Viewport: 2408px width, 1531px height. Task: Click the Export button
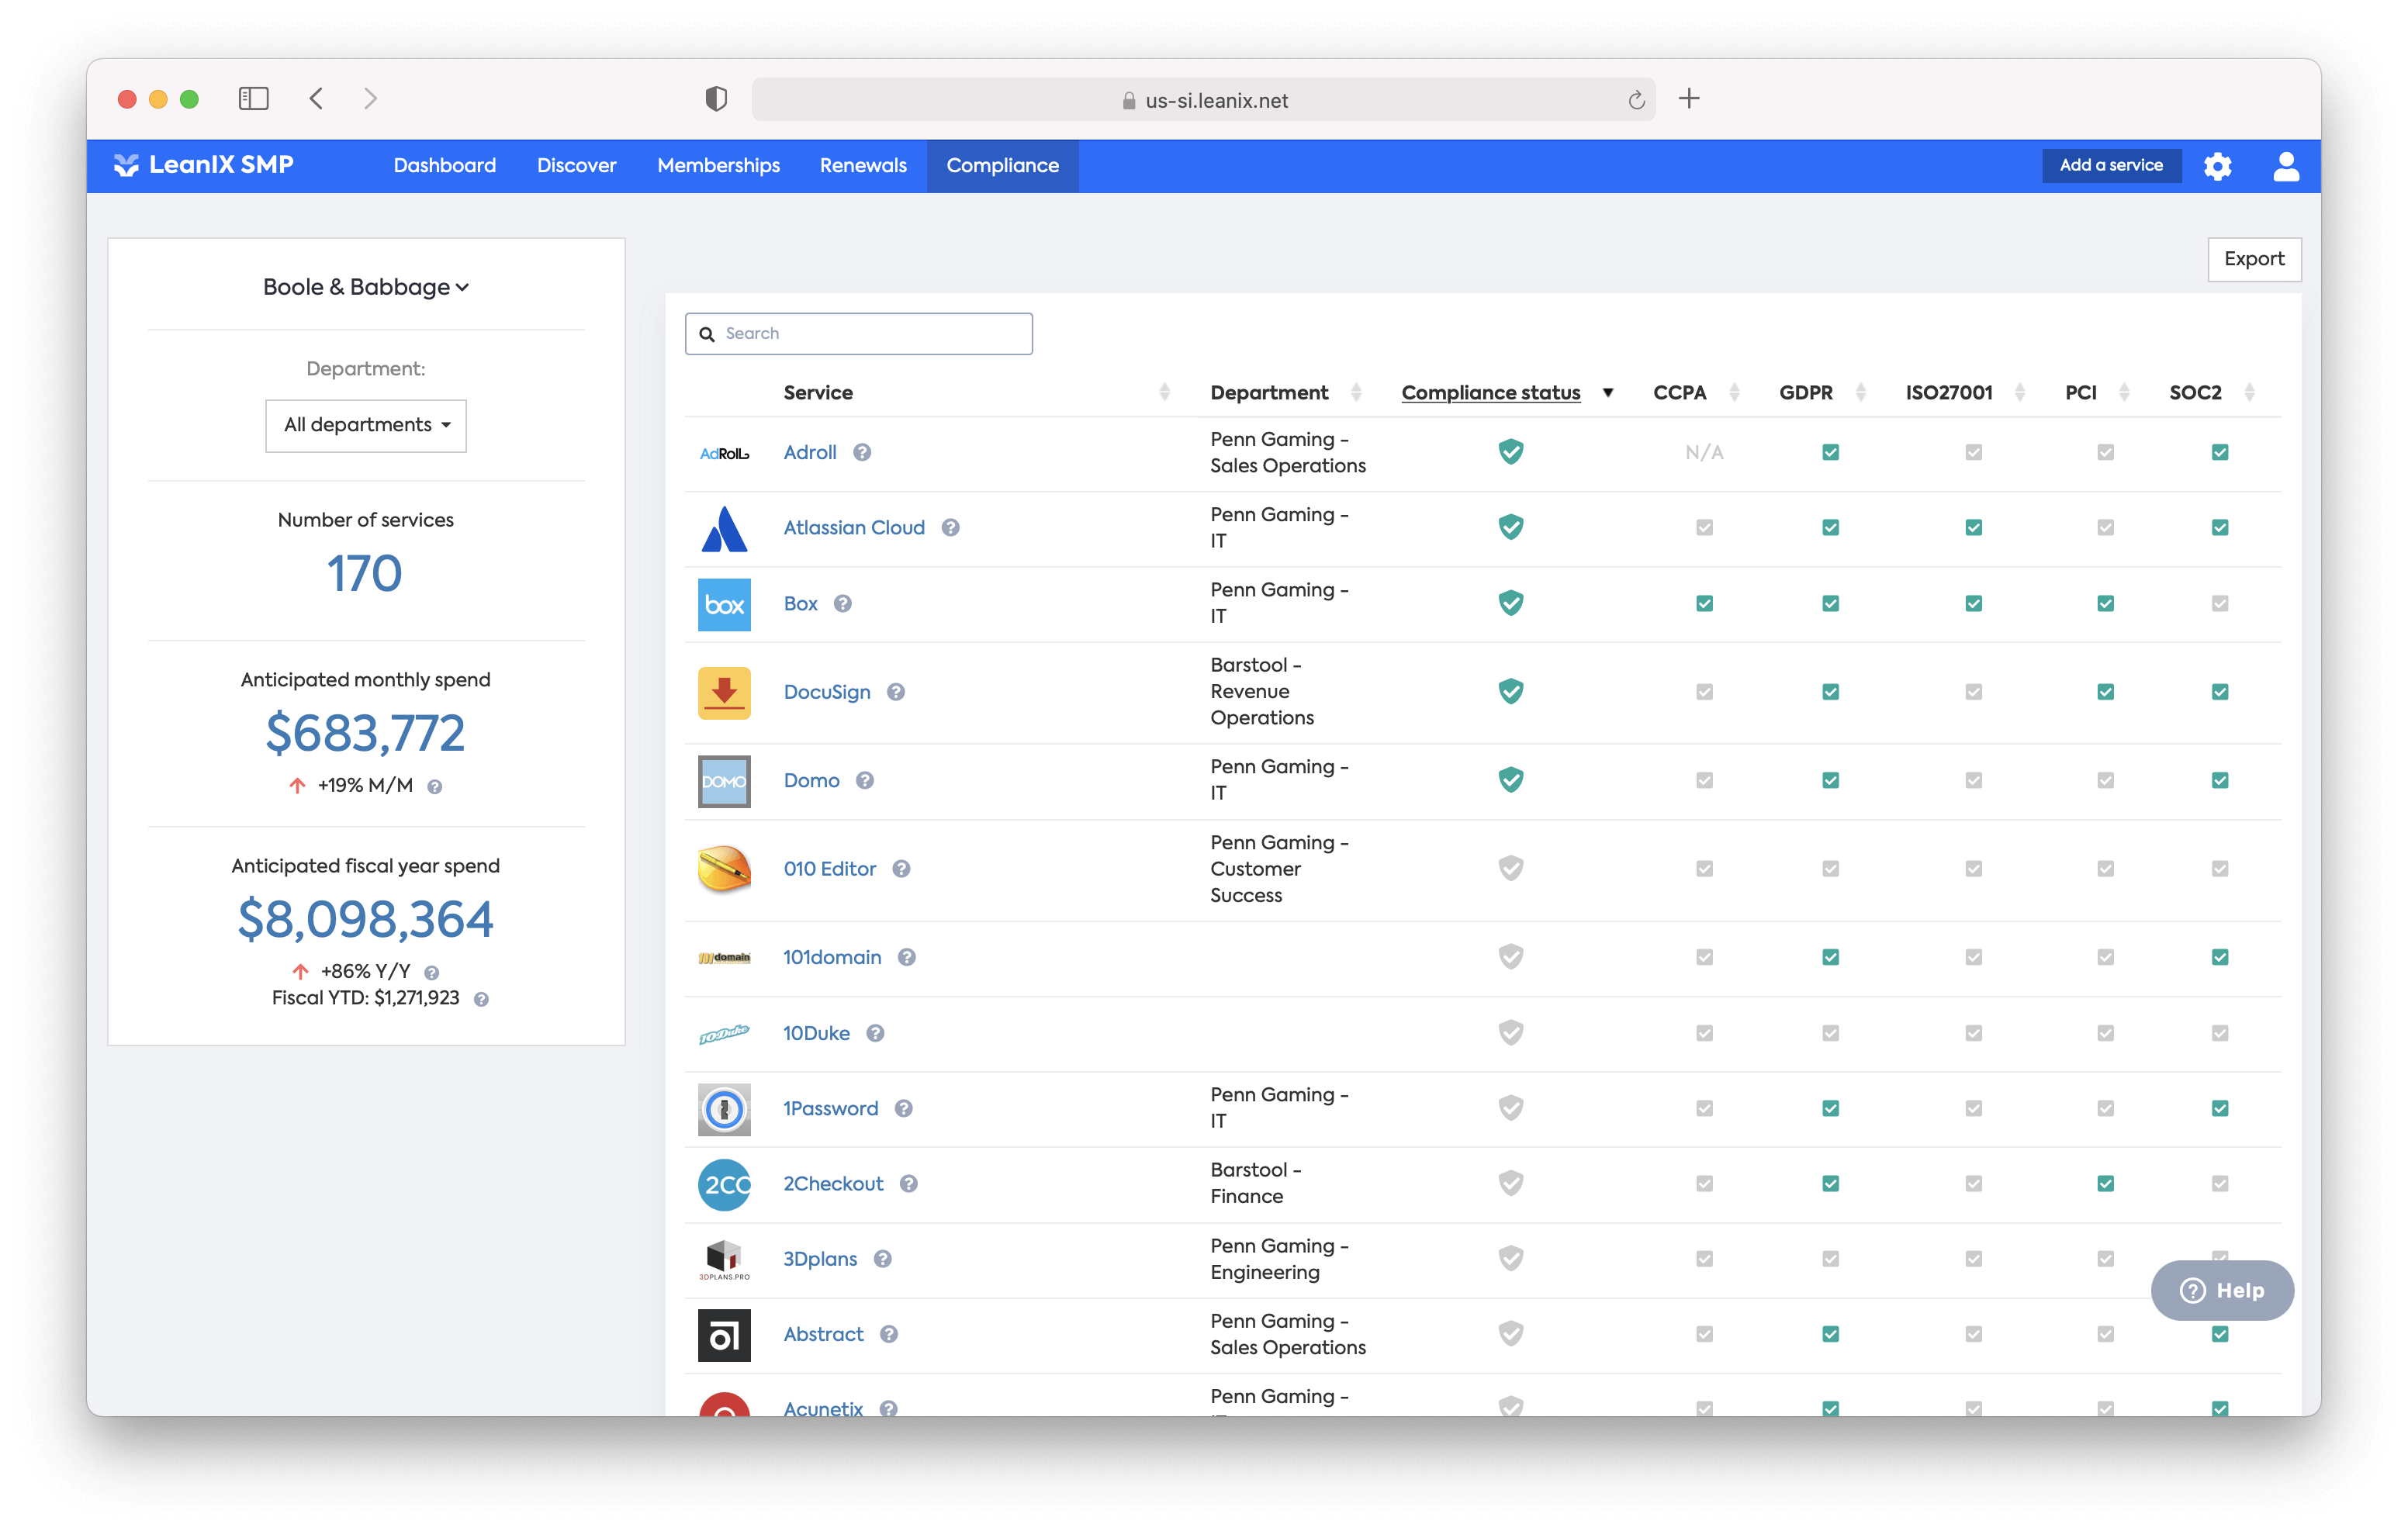tap(2254, 259)
